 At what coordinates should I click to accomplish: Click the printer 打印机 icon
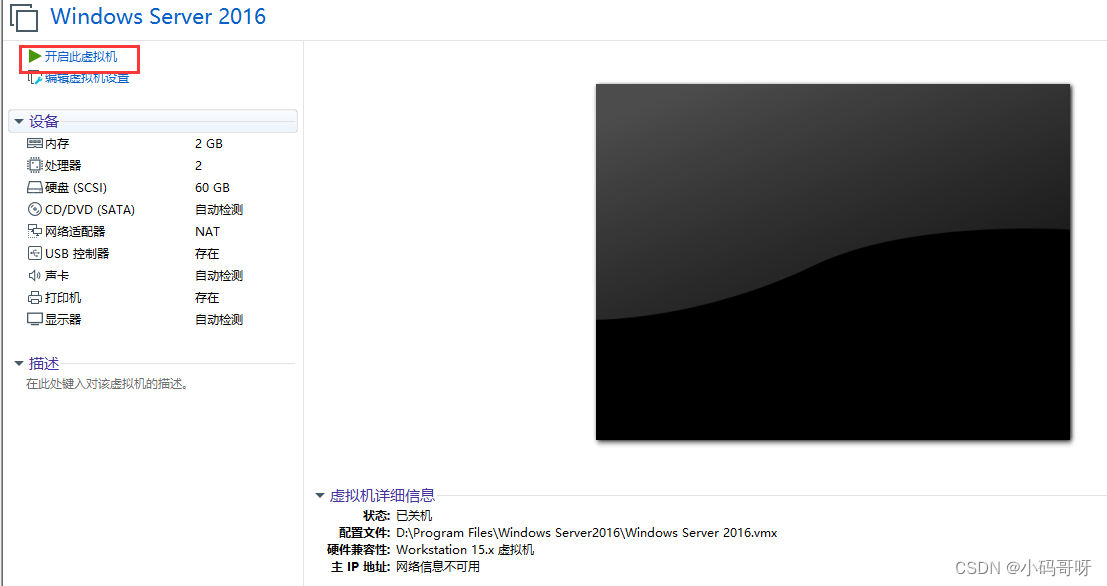click(x=35, y=298)
